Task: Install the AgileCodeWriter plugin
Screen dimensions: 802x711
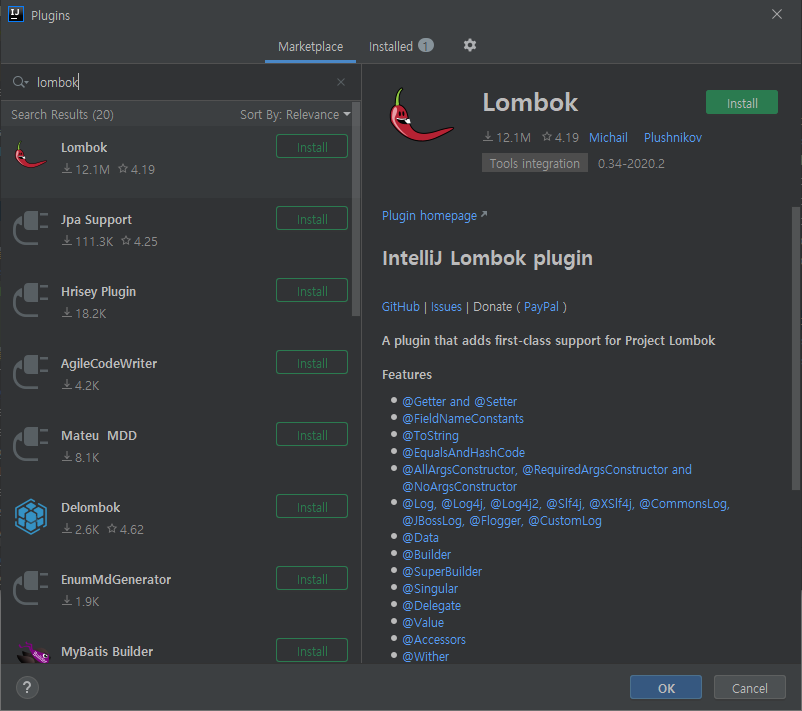Action: pos(312,363)
